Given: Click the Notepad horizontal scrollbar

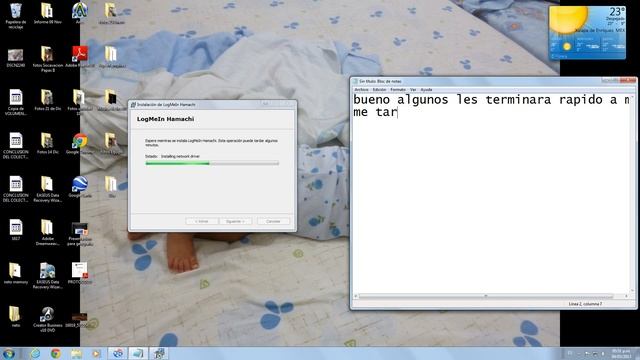Looking at the screenshot, I should click(492, 296).
